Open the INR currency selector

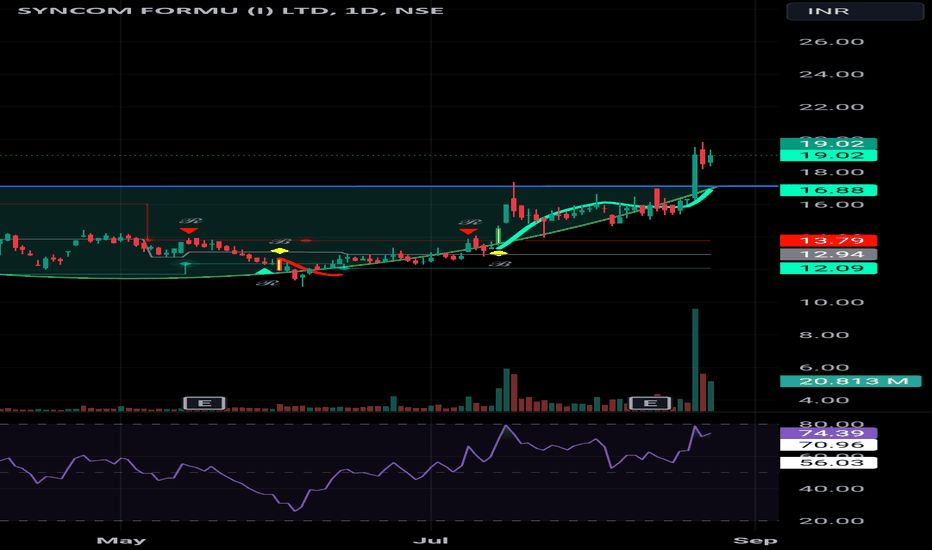(x=855, y=11)
